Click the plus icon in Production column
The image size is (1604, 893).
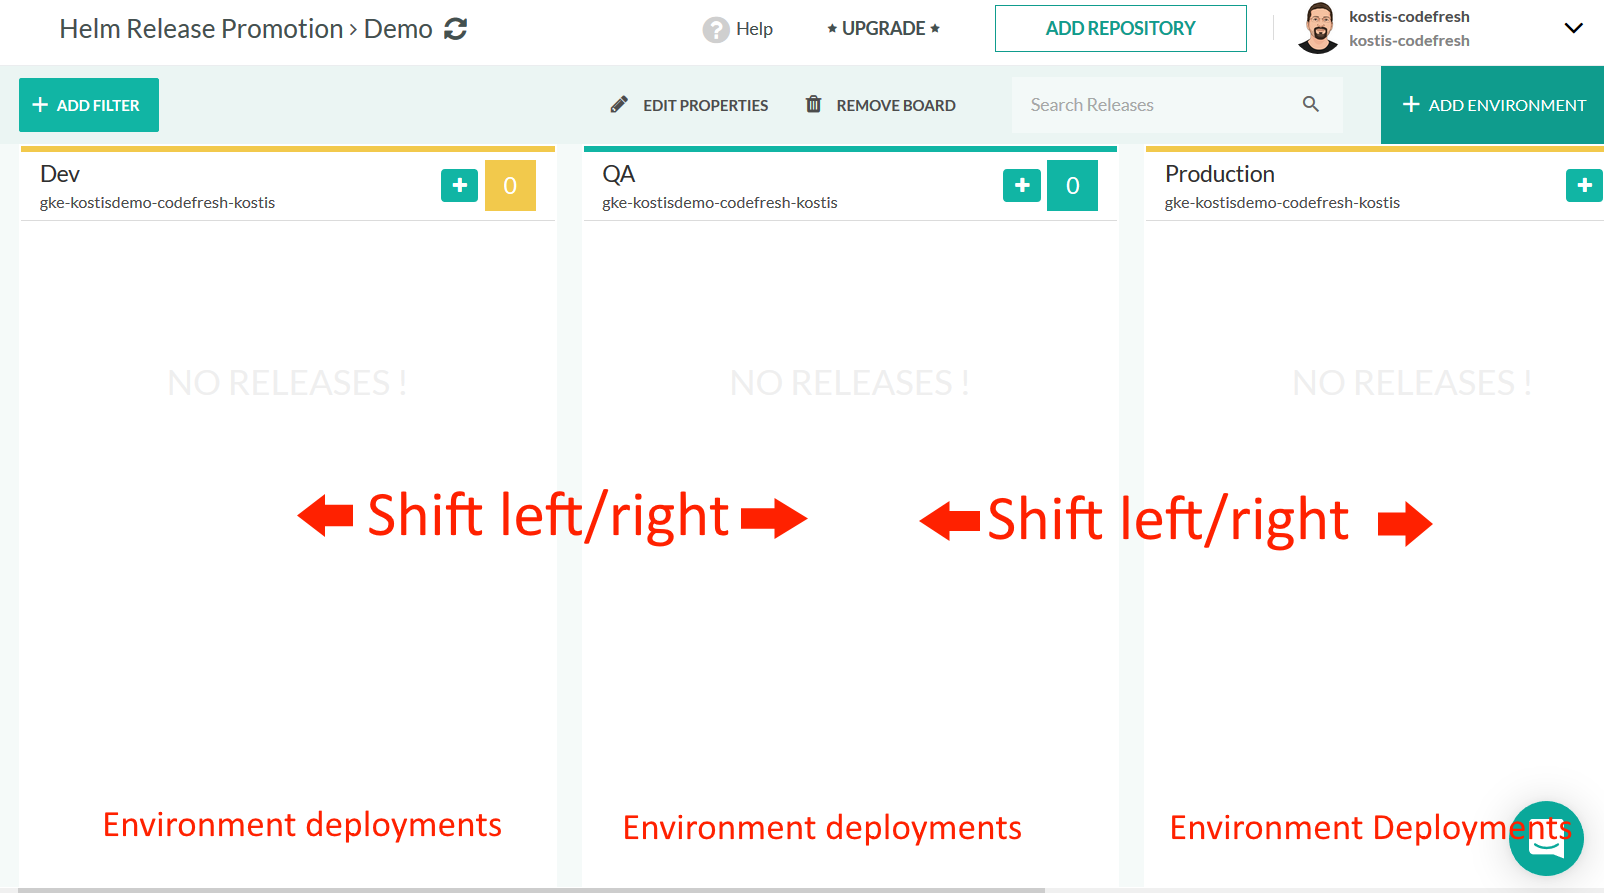pos(1583,185)
